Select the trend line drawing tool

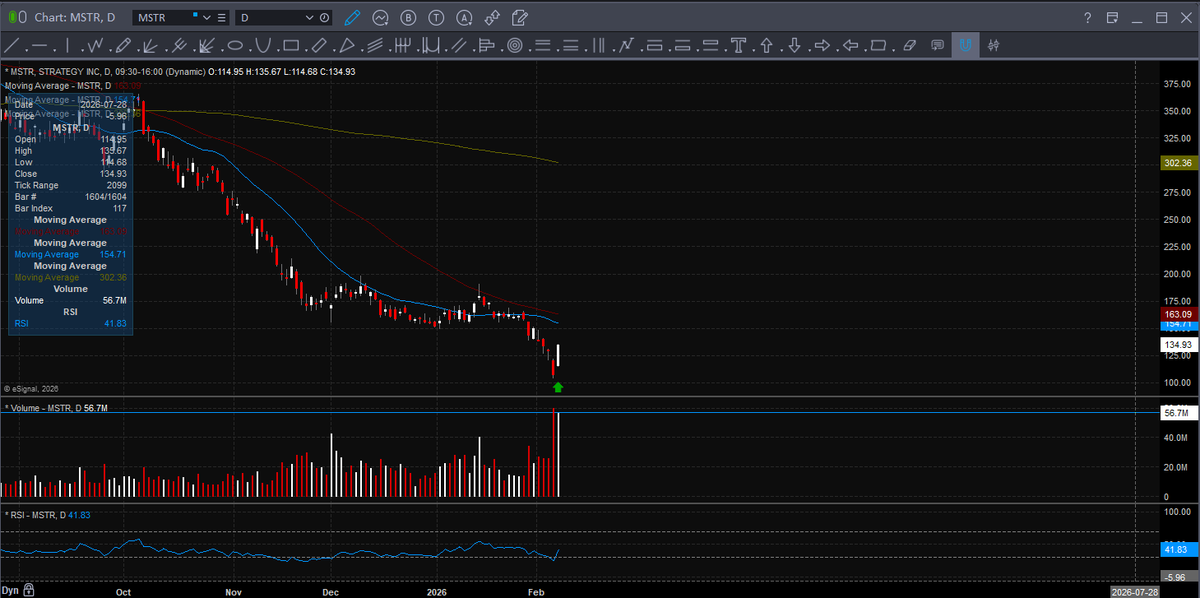point(13,45)
